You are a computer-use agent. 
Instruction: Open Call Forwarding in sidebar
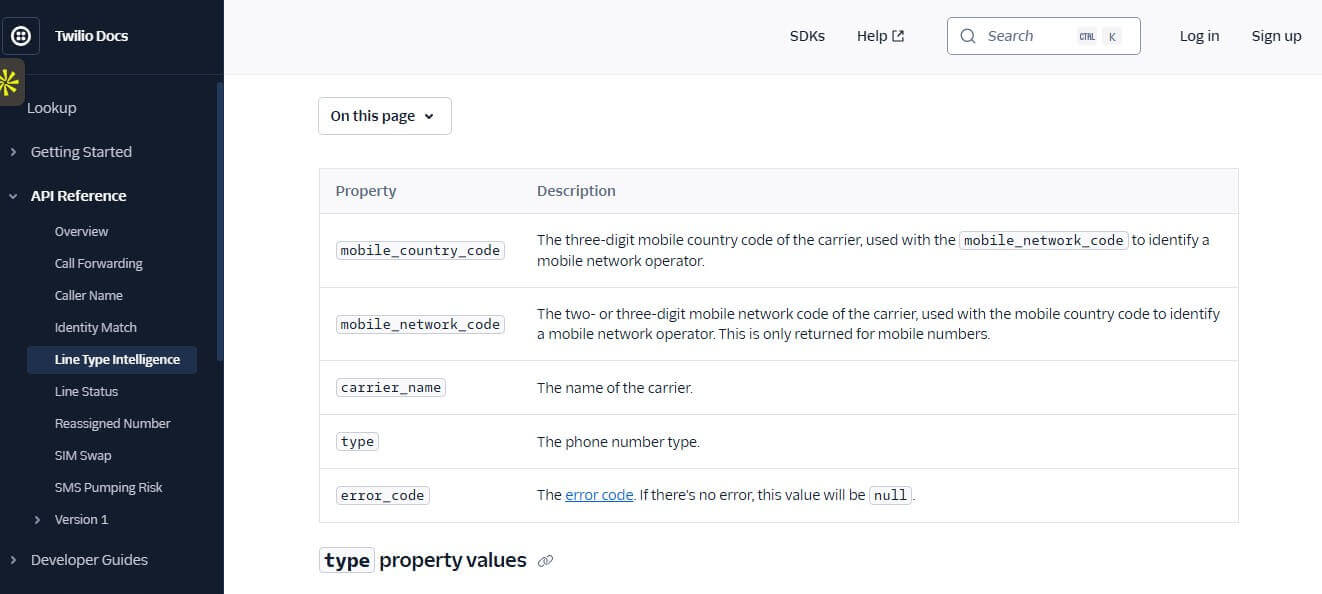(x=98, y=264)
